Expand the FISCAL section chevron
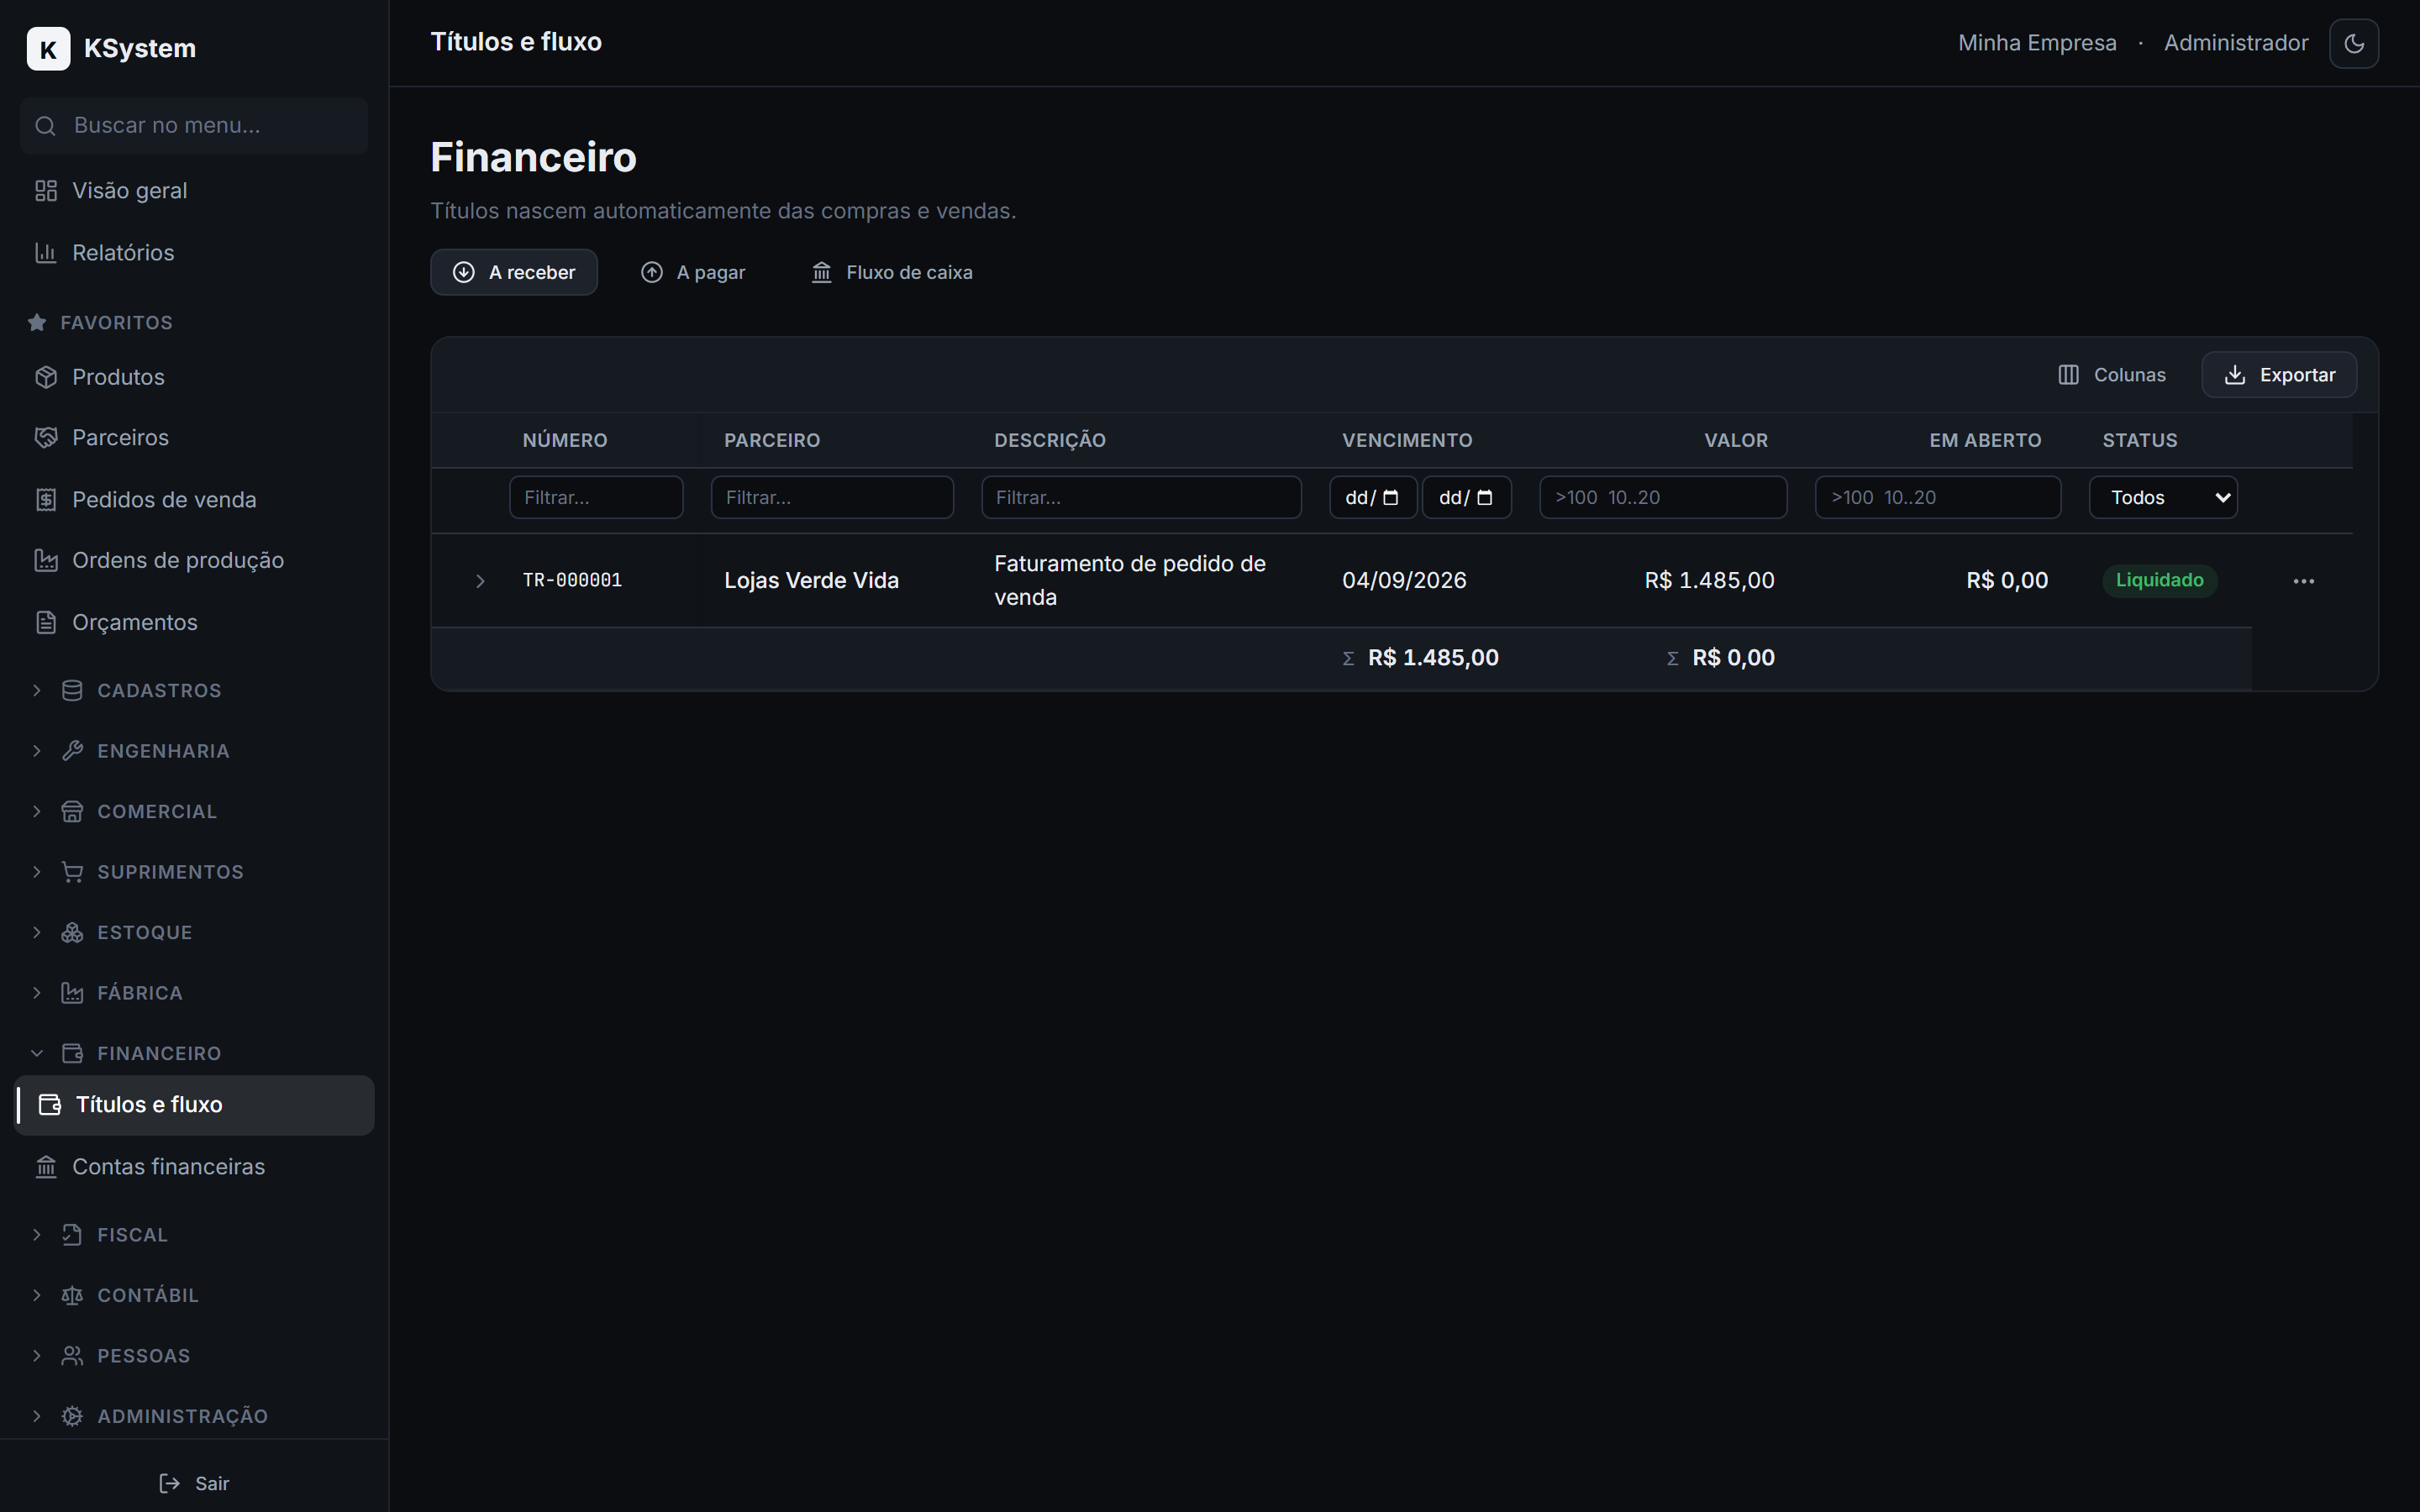Image resolution: width=2420 pixels, height=1512 pixels. coord(37,1235)
